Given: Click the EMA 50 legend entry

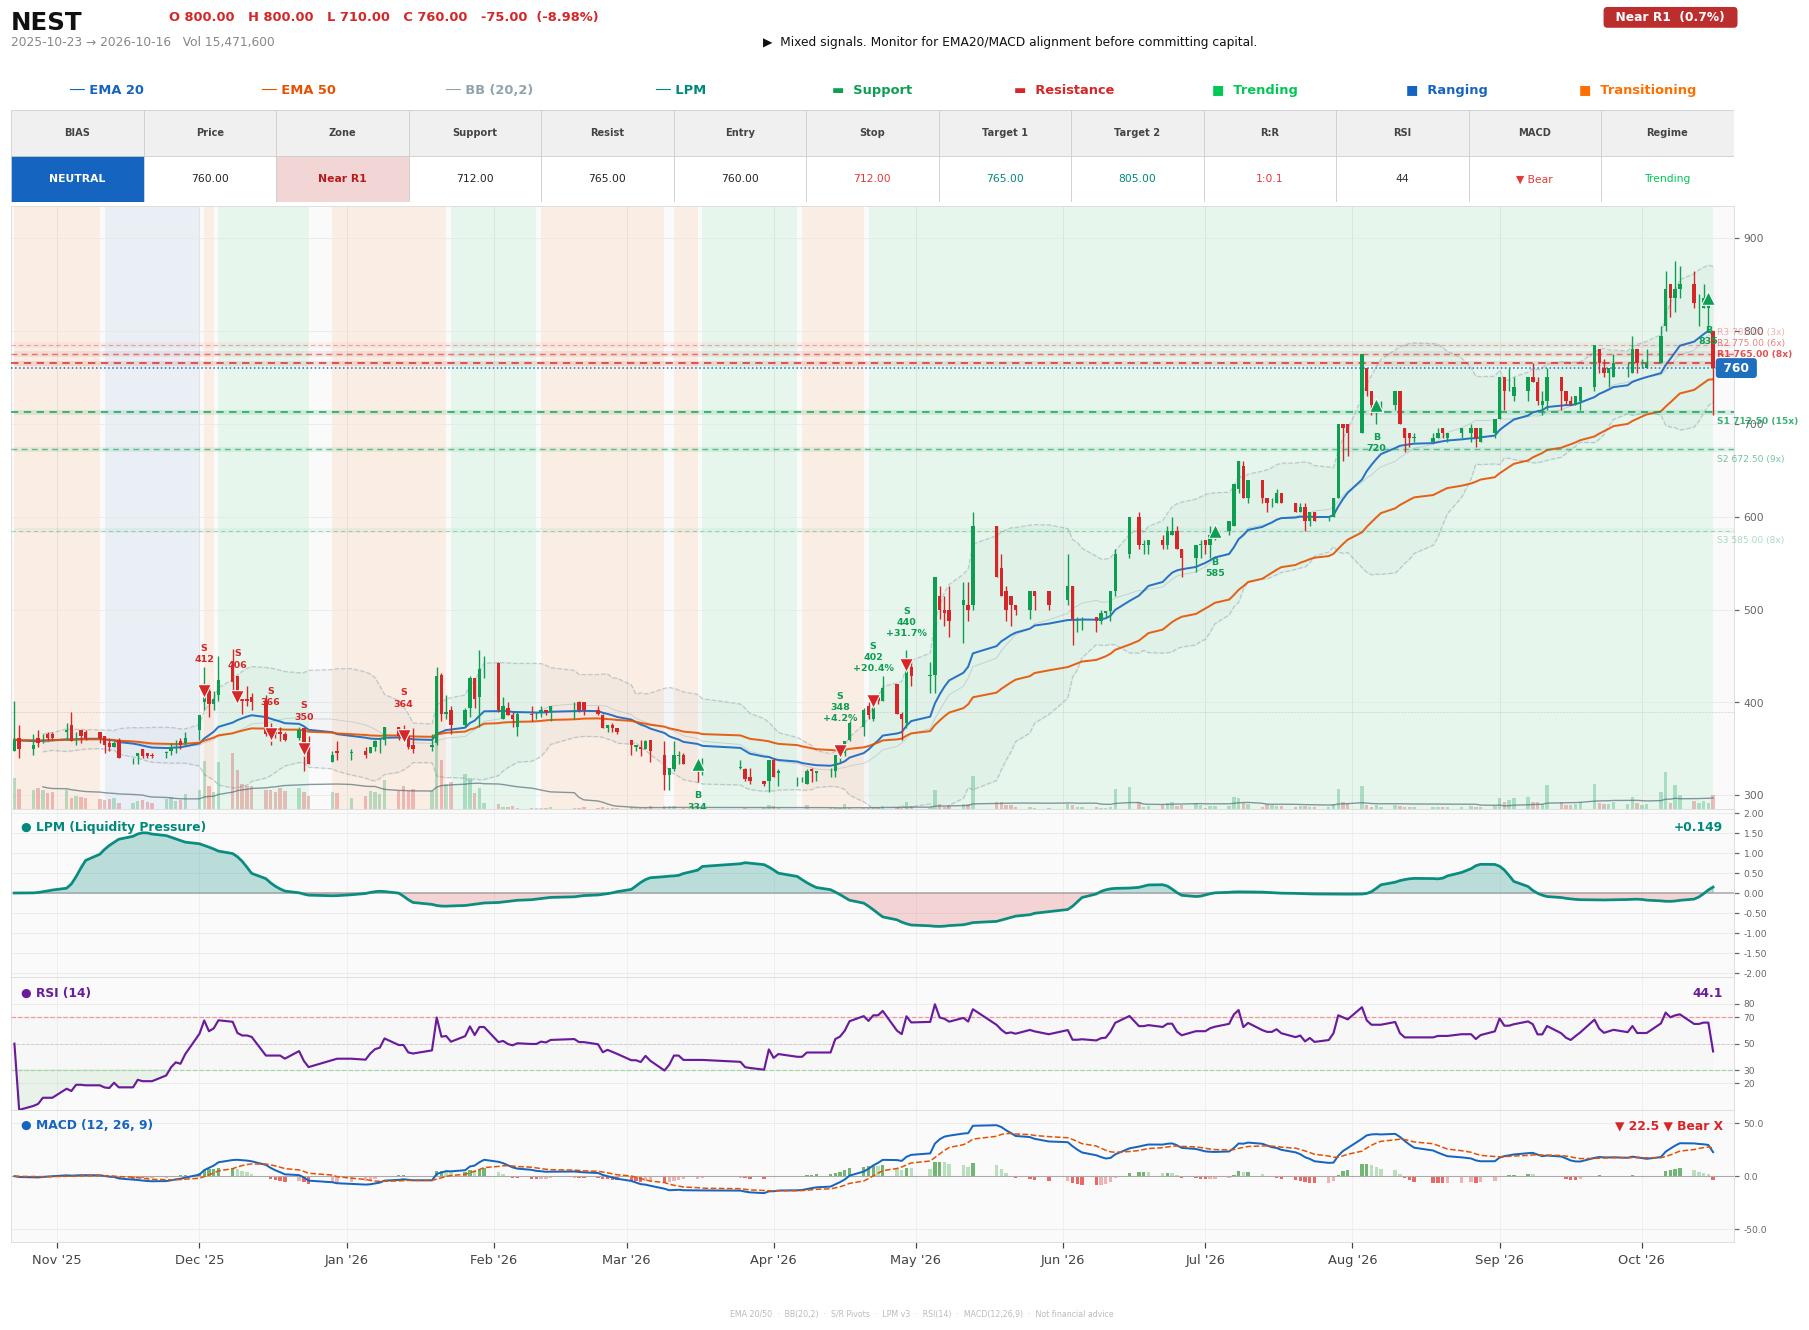Looking at the screenshot, I should [x=299, y=90].
